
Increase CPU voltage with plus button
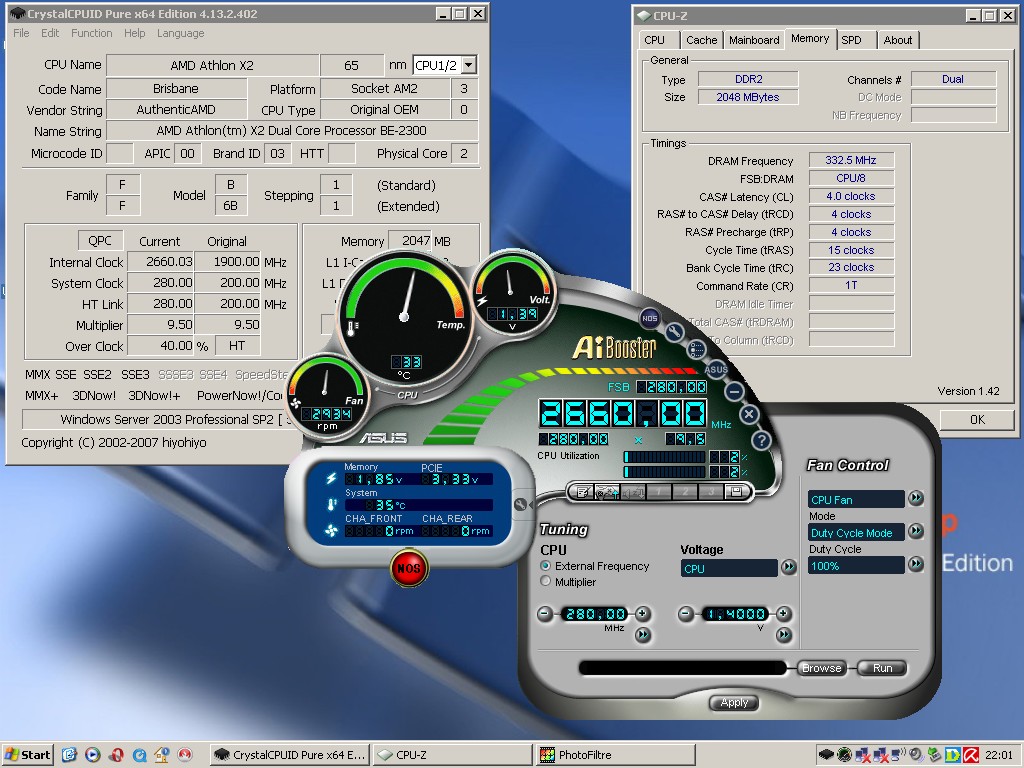click(x=784, y=613)
